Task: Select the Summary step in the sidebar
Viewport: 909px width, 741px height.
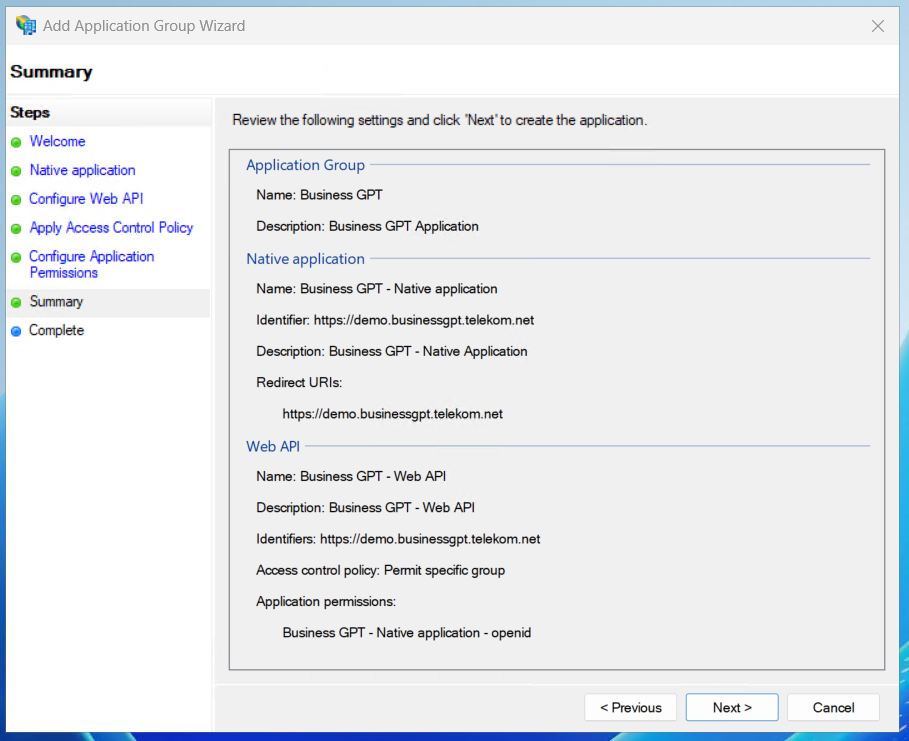Action: click(x=56, y=302)
